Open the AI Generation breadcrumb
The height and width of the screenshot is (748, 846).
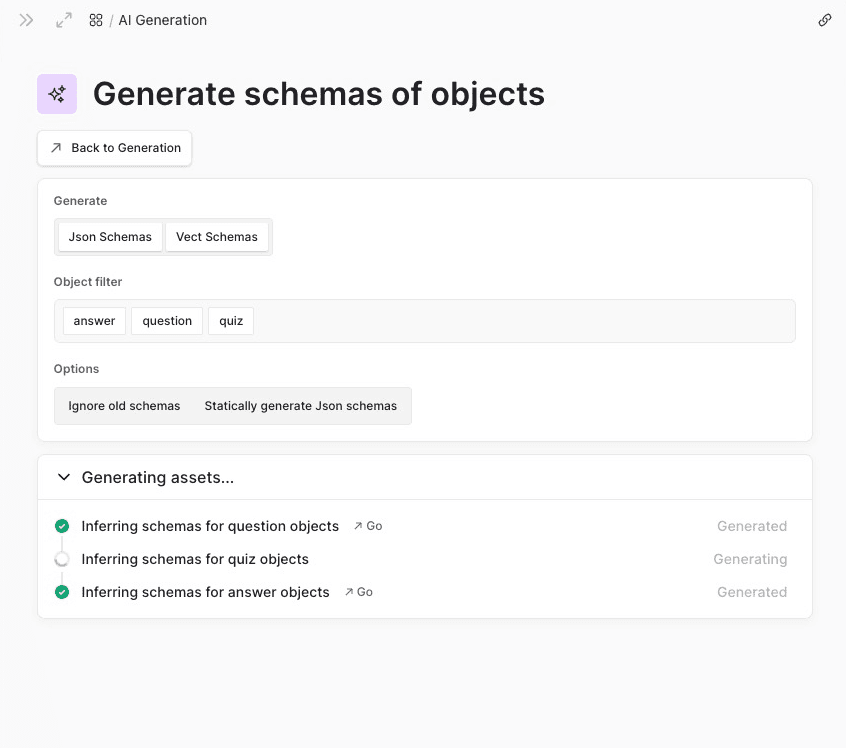pyautogui.click(x=163, y=20)
